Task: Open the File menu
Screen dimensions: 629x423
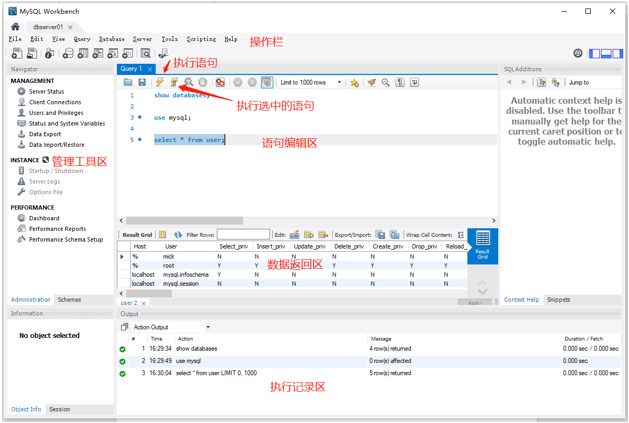Action: (15, 39)
